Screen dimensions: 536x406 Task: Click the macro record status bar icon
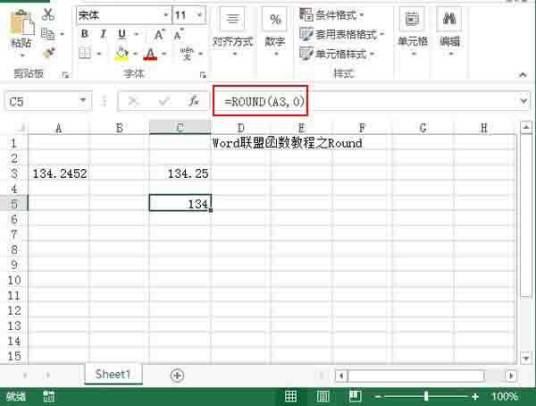click(49, 397)
